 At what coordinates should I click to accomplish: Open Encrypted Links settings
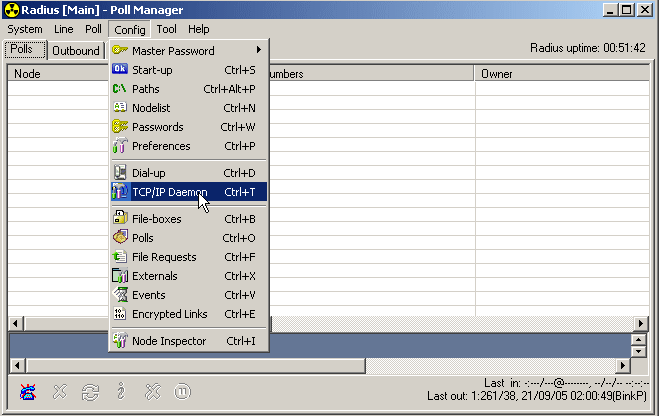click(x=189, y=314)
